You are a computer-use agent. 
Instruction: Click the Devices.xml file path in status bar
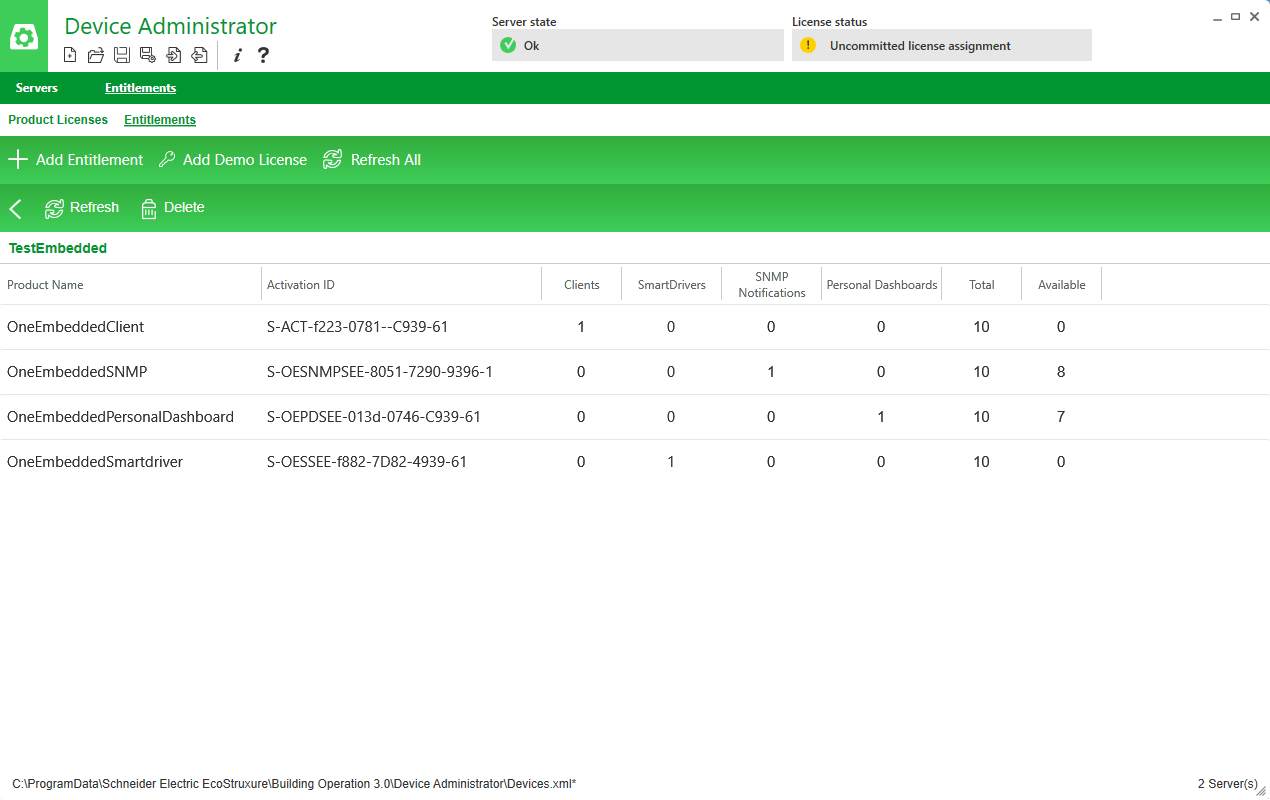pyautogui.click(x=294, y=784)
